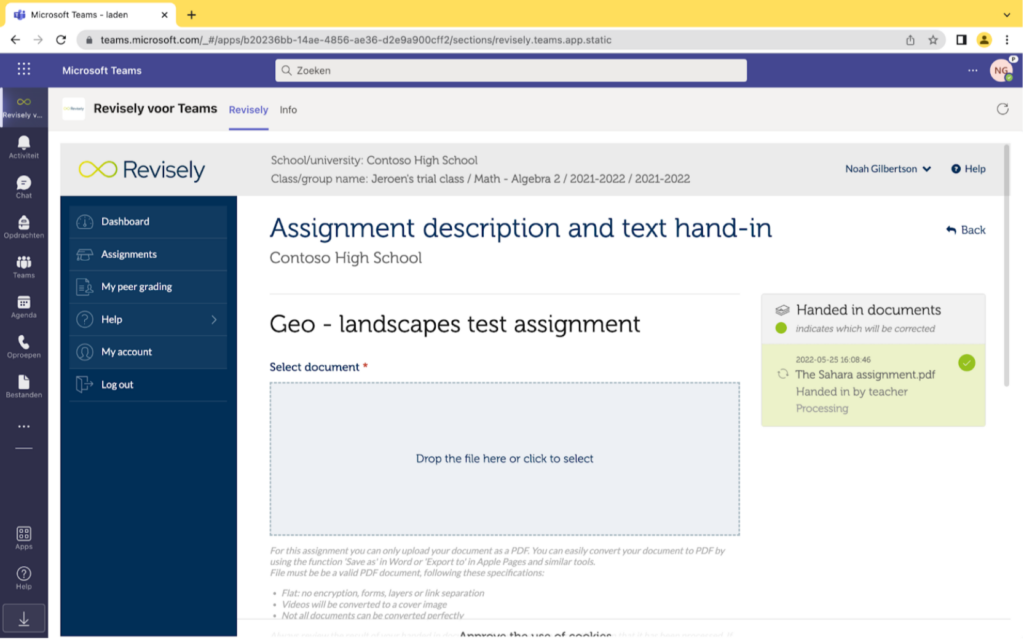
Task: Toggle the green checkmark on Sahara assignment
Action: [966, 364]
